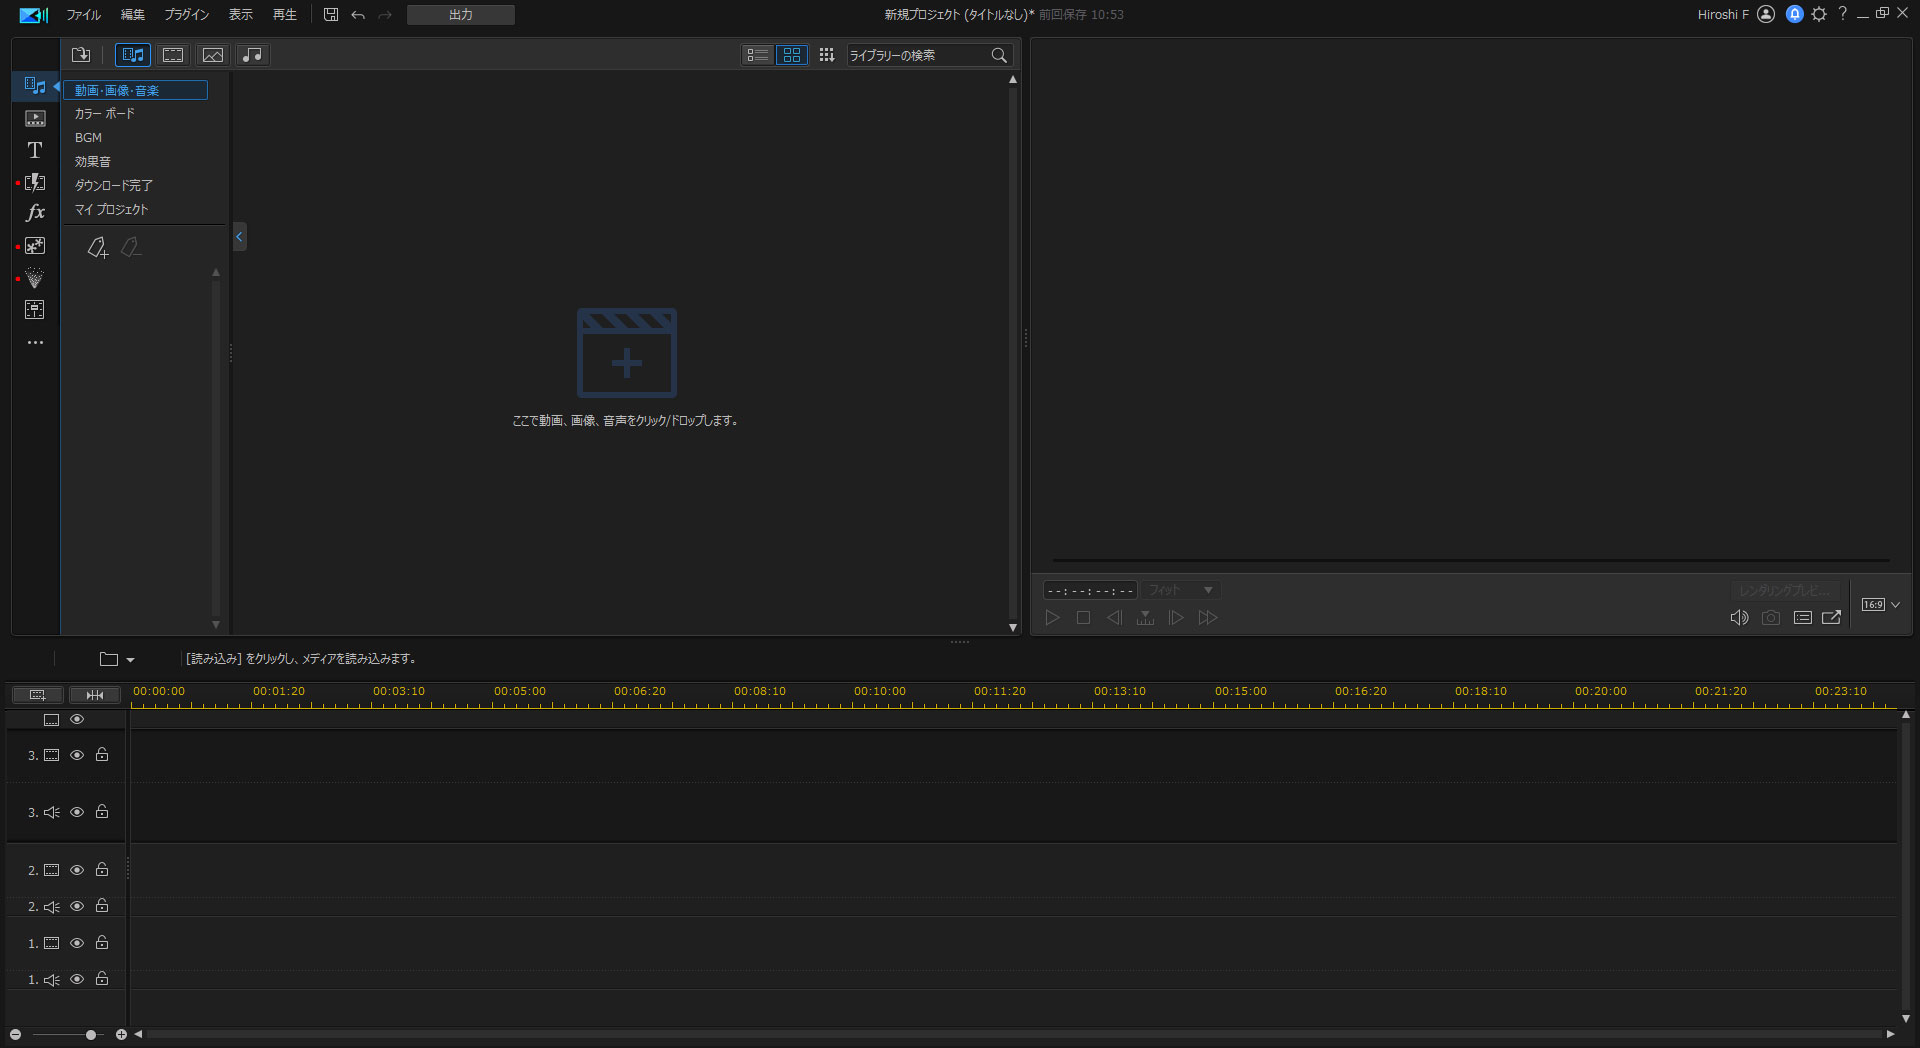Switch the library to grid icon view
This screenshot has width=1920, height=1048.
[792, 55]
